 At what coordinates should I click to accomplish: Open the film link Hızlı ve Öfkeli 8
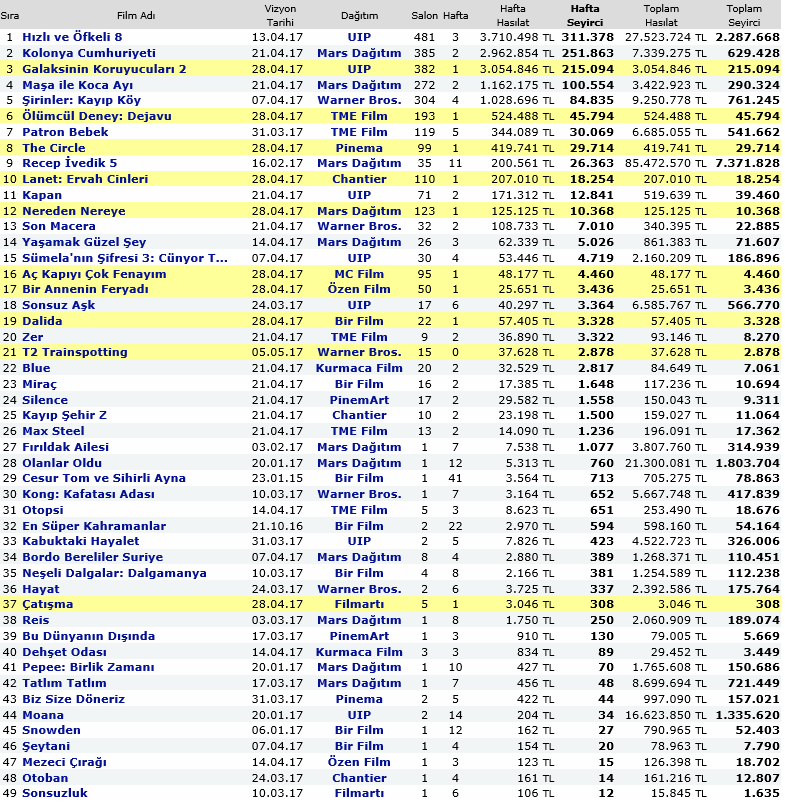point(72,37)
